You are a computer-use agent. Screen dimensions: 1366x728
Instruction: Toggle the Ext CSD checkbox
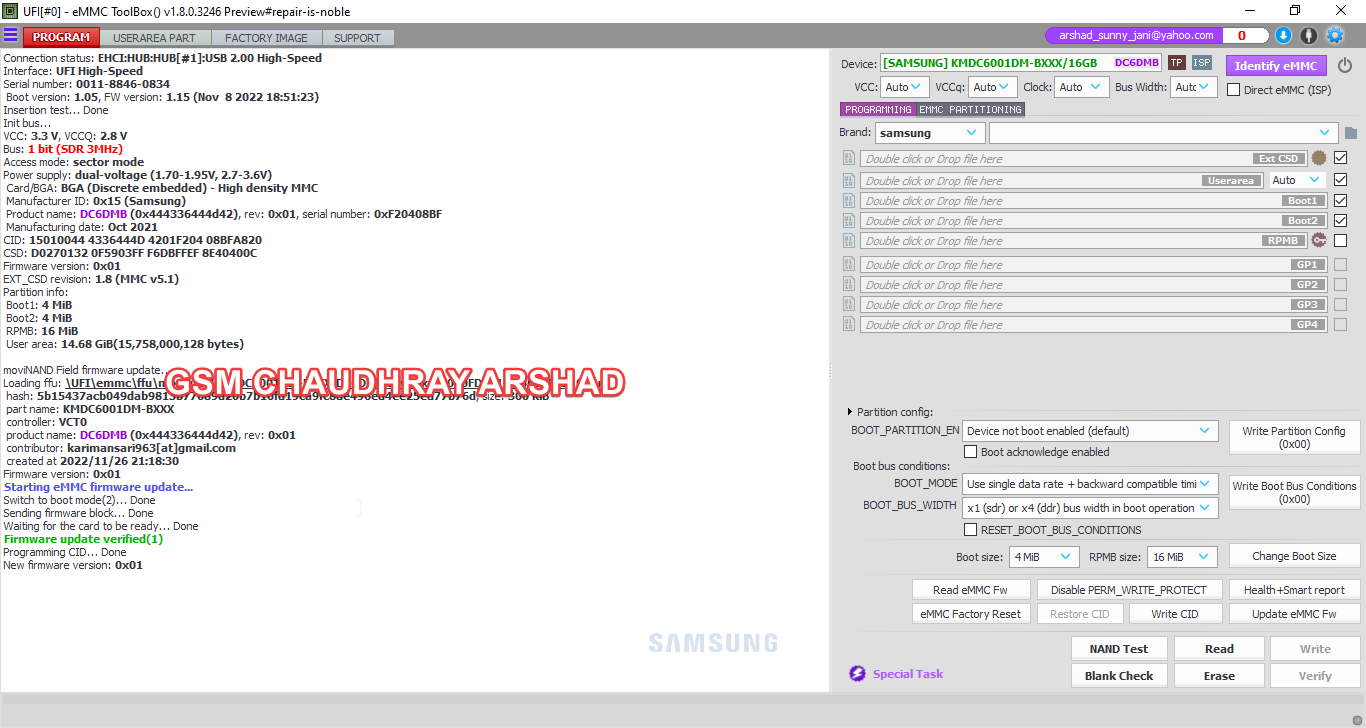[1340, 158]
